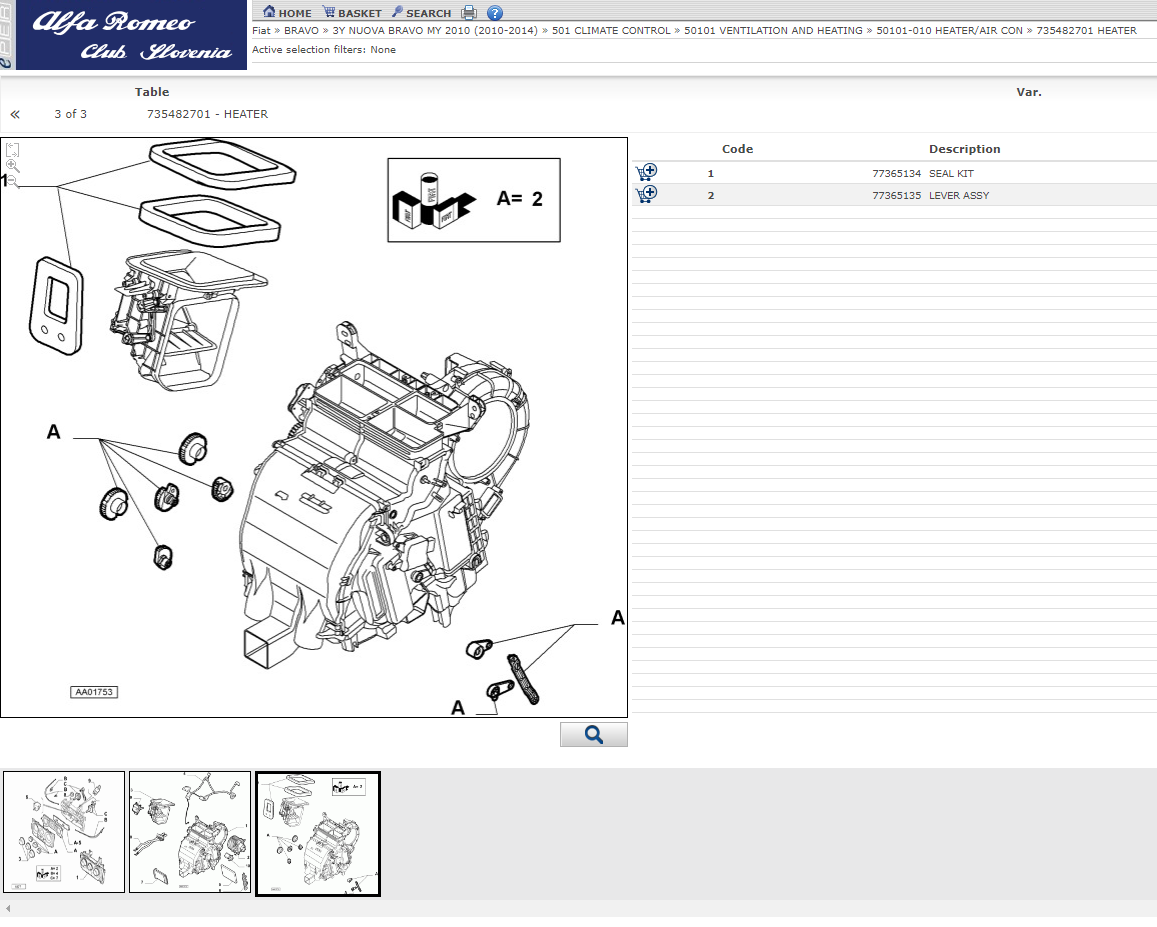Viewport: 1157px width, 927px height.
Task: Click the BASKET menu label
Action: [360, 13]
